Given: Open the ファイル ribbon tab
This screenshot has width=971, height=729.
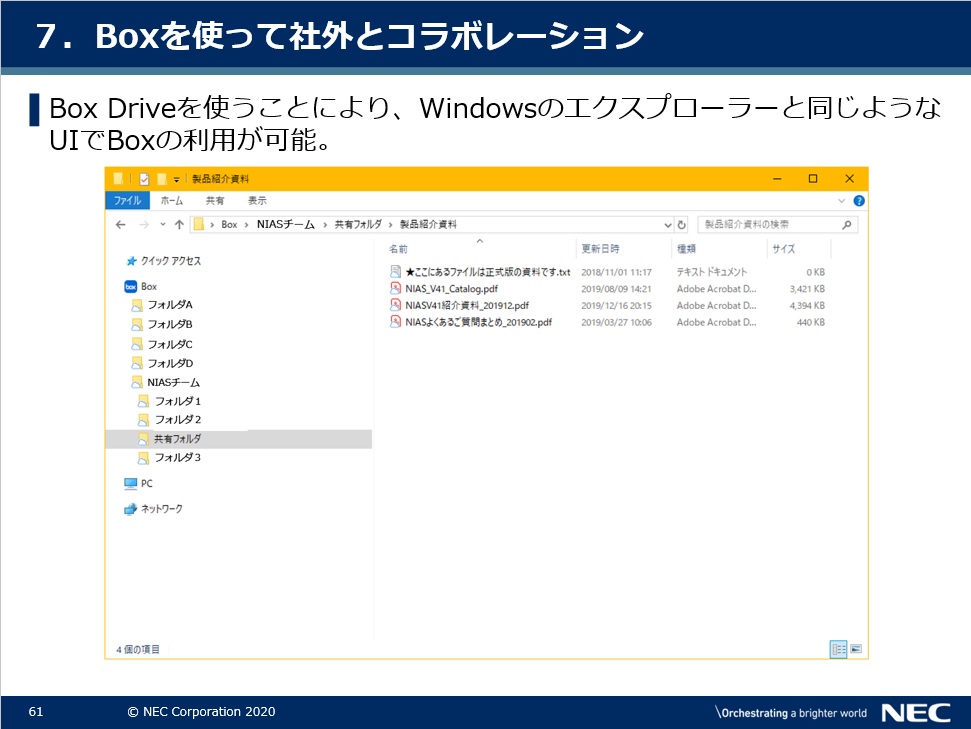Looking at the screenshot, I should click(x=128, y=201).
